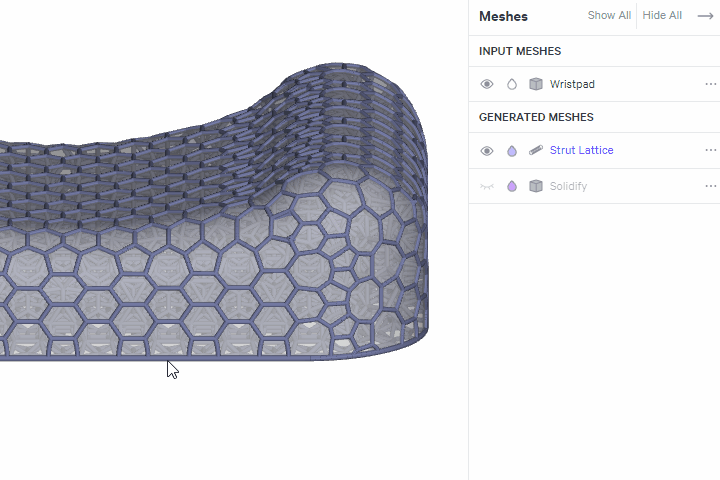This screenshot has width=720, height=480.
Task: Select the Solidify mesh name
Action: [568, 186]
